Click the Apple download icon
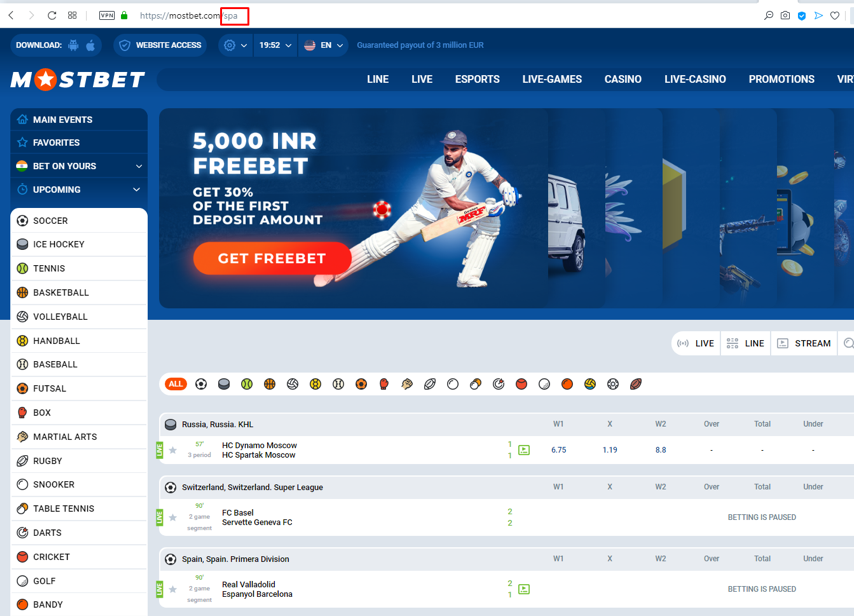The height and width of the screenshot is (616, 854). (90, 45)
